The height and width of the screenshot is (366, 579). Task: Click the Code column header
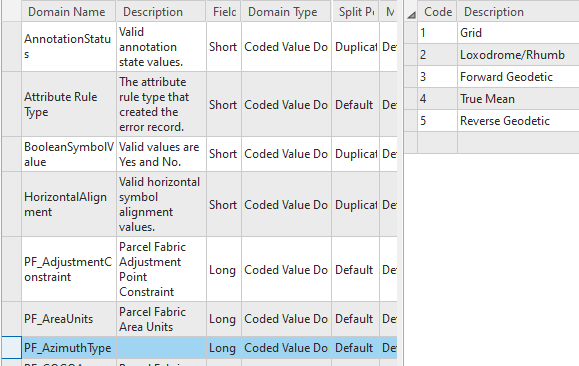pyautogui.click(x=438, y=11)
